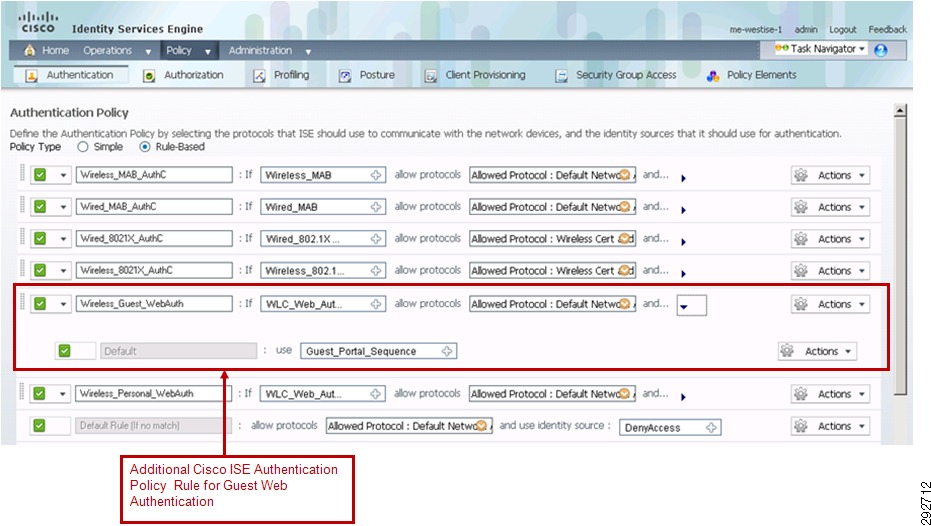Click gear icon in Guest_Portal_Sequence Default row
This screenshot has height=526, width=931.
click(x=787, y=351)
